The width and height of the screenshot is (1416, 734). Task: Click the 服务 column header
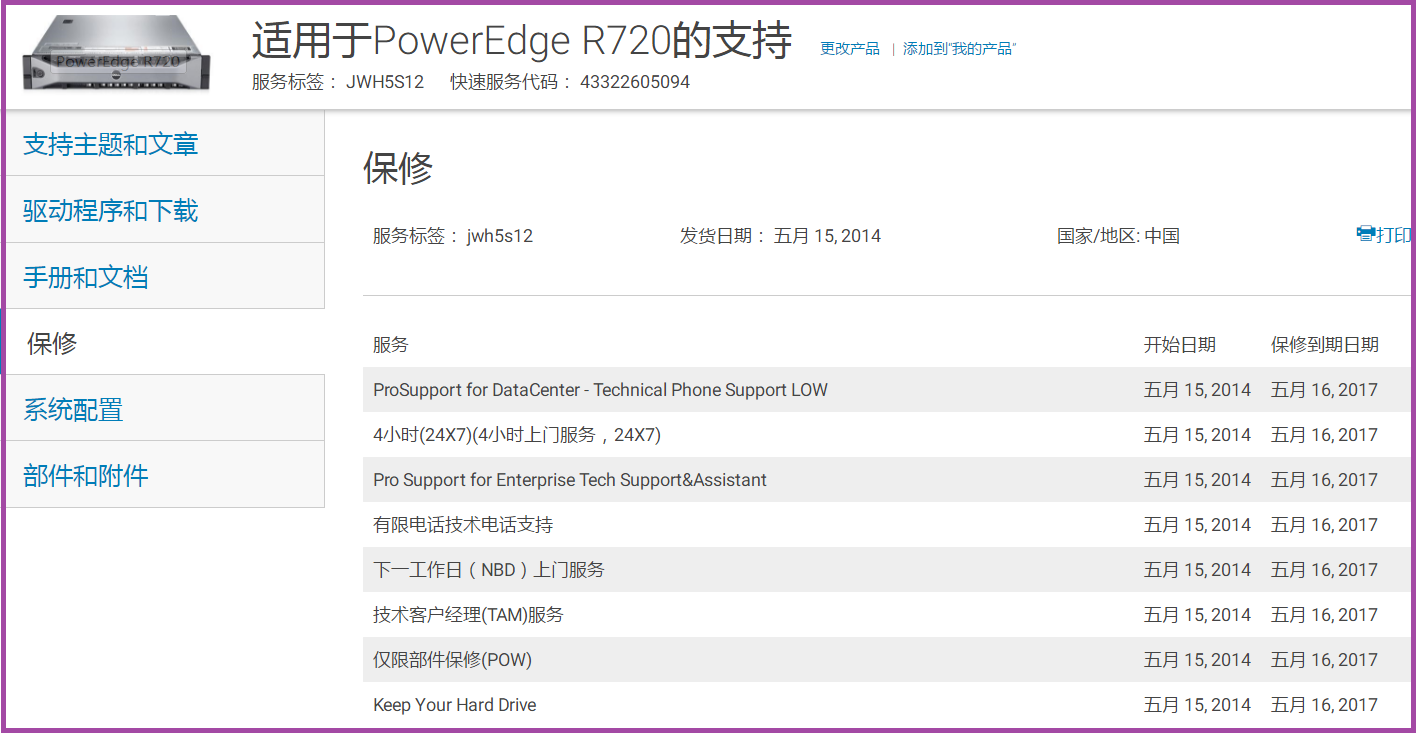click(x=390, y=345)
